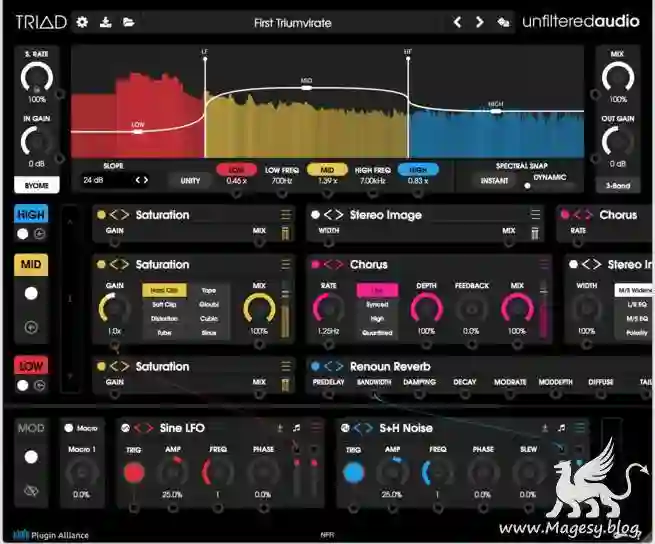The height and width of the screenshot is (544, 655).
Task: Click the MOD hide-cables eye icon
Action: tap(31, 491)
